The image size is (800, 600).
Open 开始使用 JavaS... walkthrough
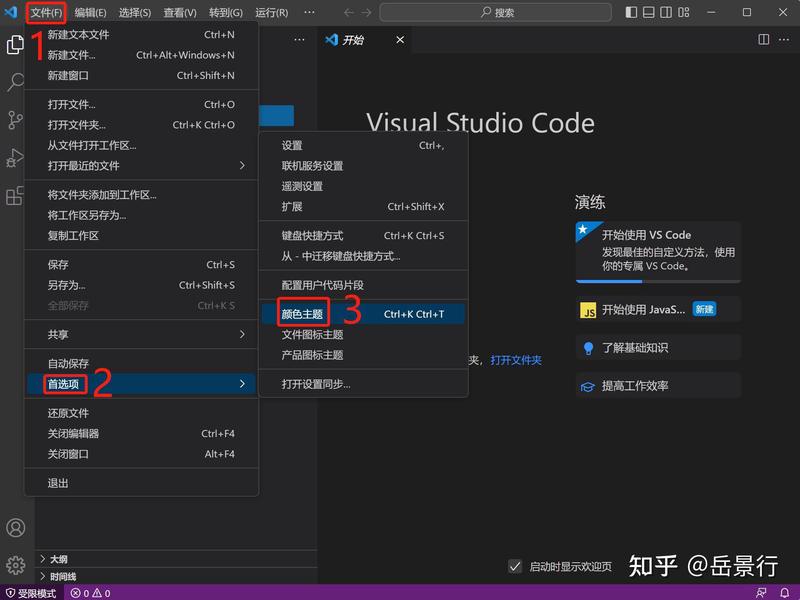coord(658,309)
